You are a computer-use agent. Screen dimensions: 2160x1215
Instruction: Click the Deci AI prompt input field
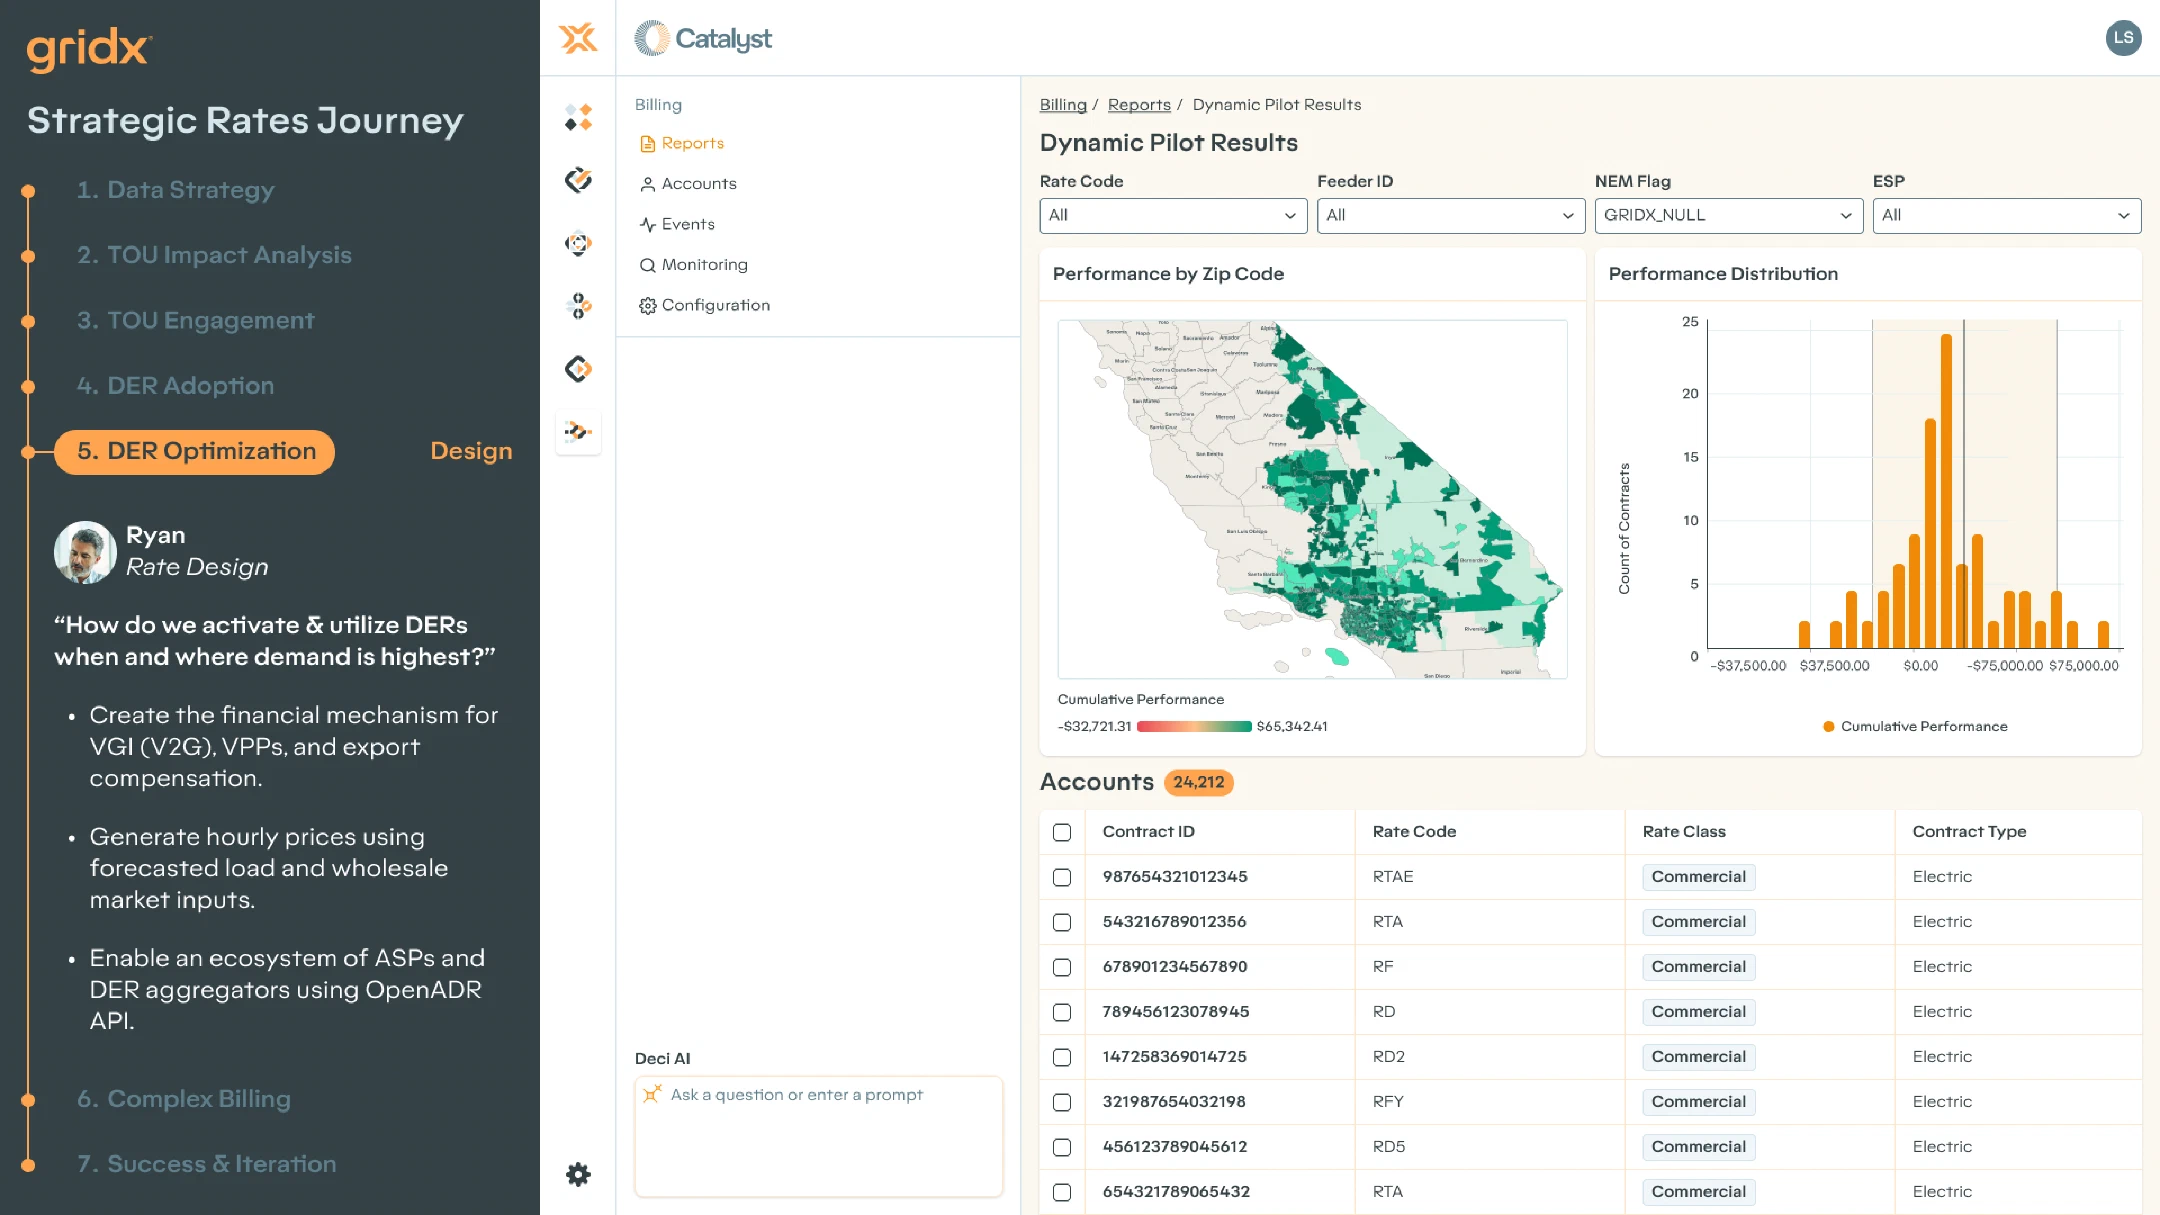818,1136
